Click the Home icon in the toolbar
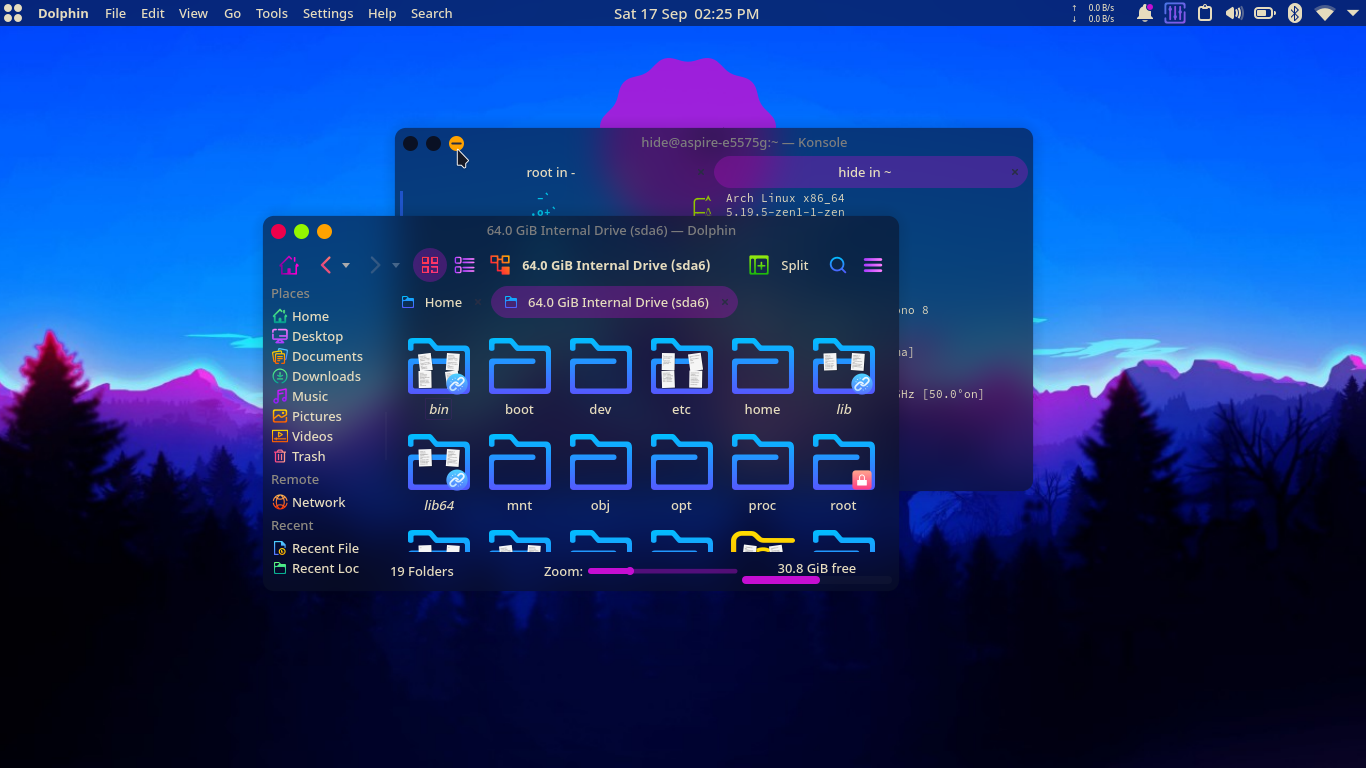Screen dimensions: 1366x768 [x=289, y=265]
